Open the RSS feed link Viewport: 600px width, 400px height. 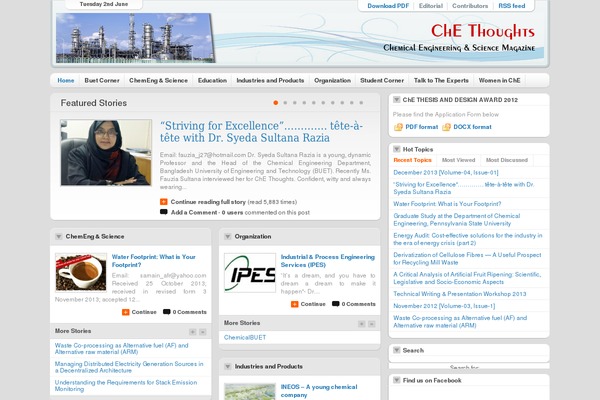[512, 6]
